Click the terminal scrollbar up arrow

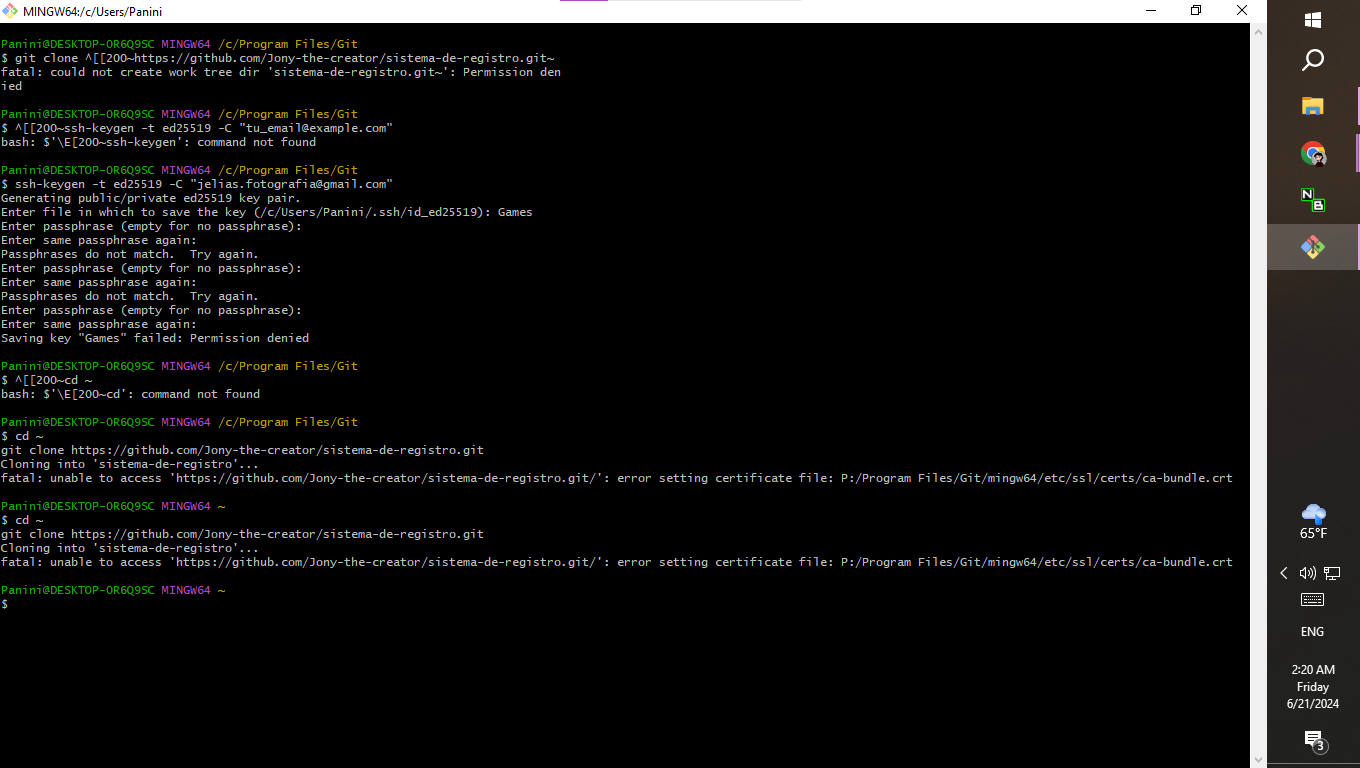coord(1259,31)
